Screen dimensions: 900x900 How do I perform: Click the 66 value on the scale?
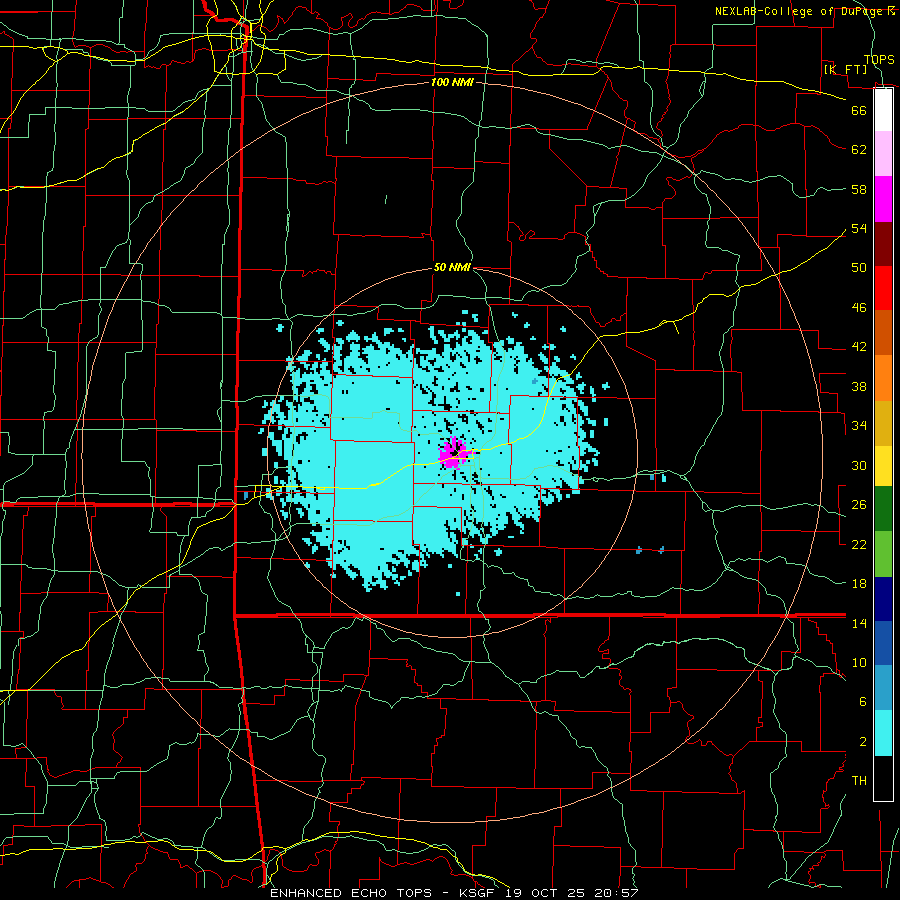tap(859, 110)
